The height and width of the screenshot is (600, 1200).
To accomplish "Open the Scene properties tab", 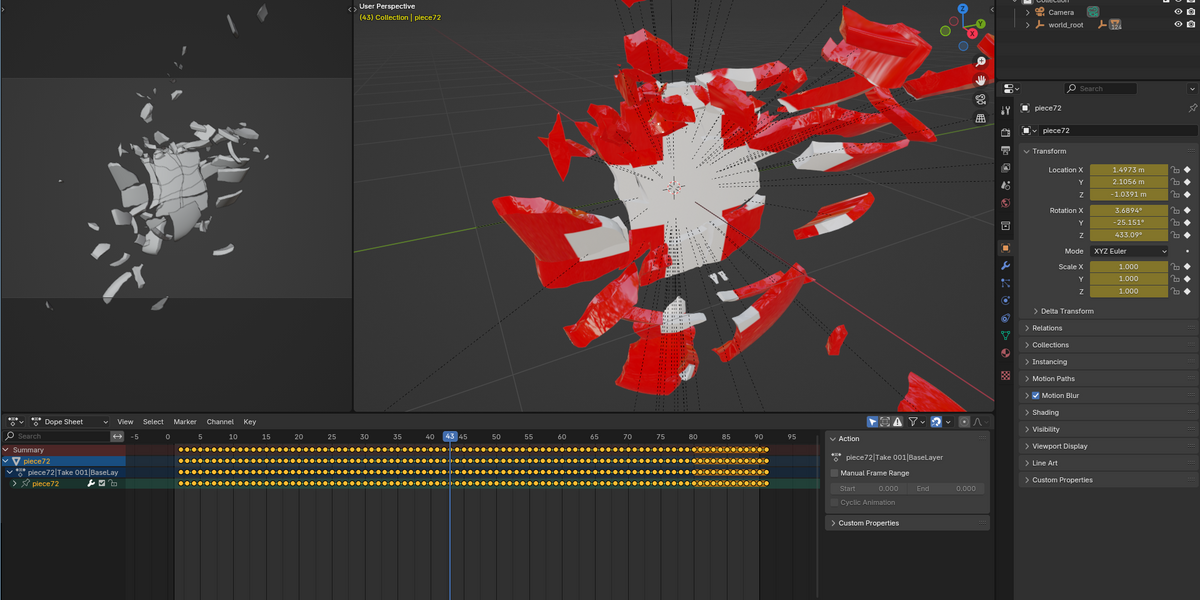I will [1005, 185].
